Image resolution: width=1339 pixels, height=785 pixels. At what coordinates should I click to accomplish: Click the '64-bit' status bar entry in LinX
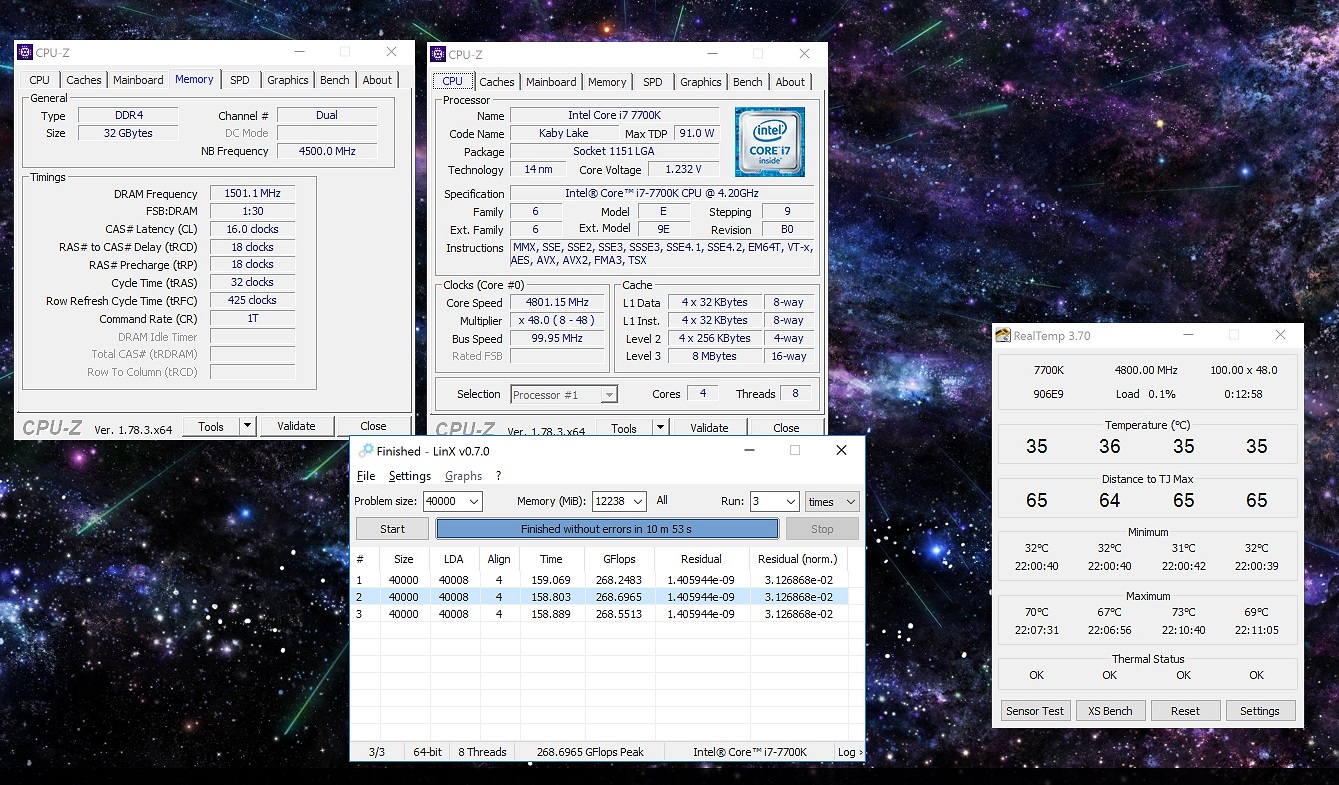tap(428, 752)
